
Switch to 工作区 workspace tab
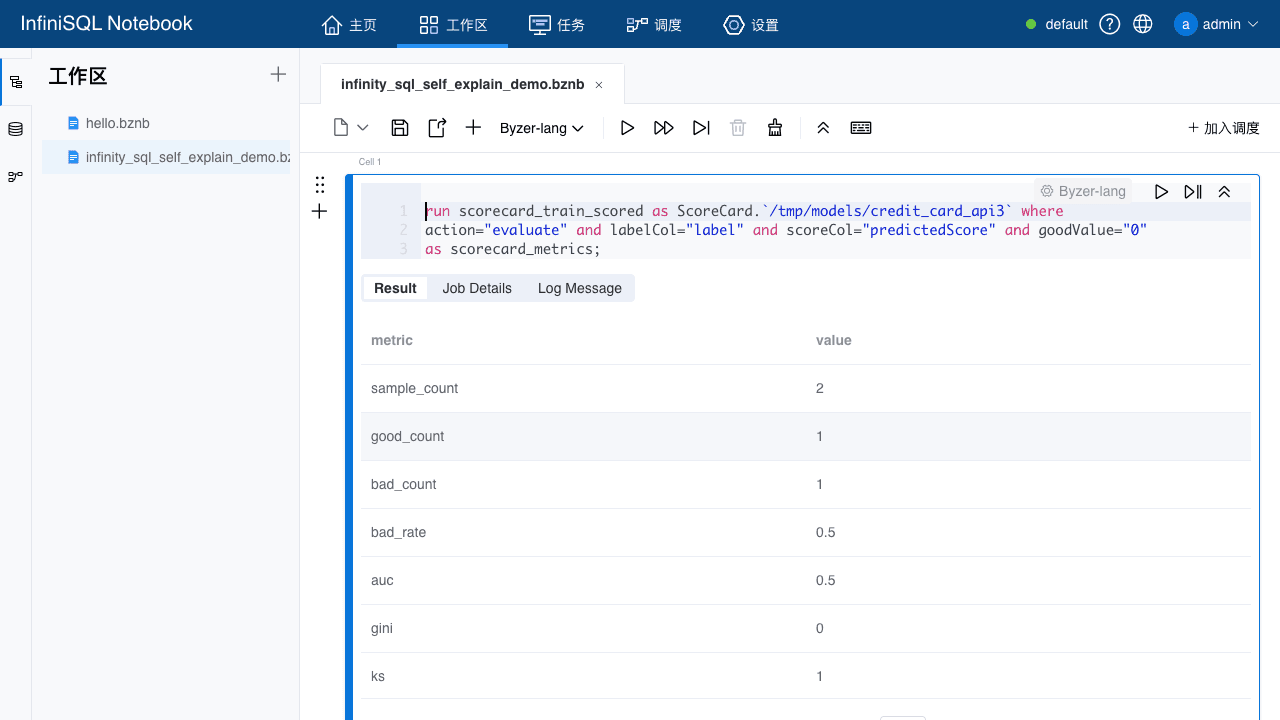point(453,25)
